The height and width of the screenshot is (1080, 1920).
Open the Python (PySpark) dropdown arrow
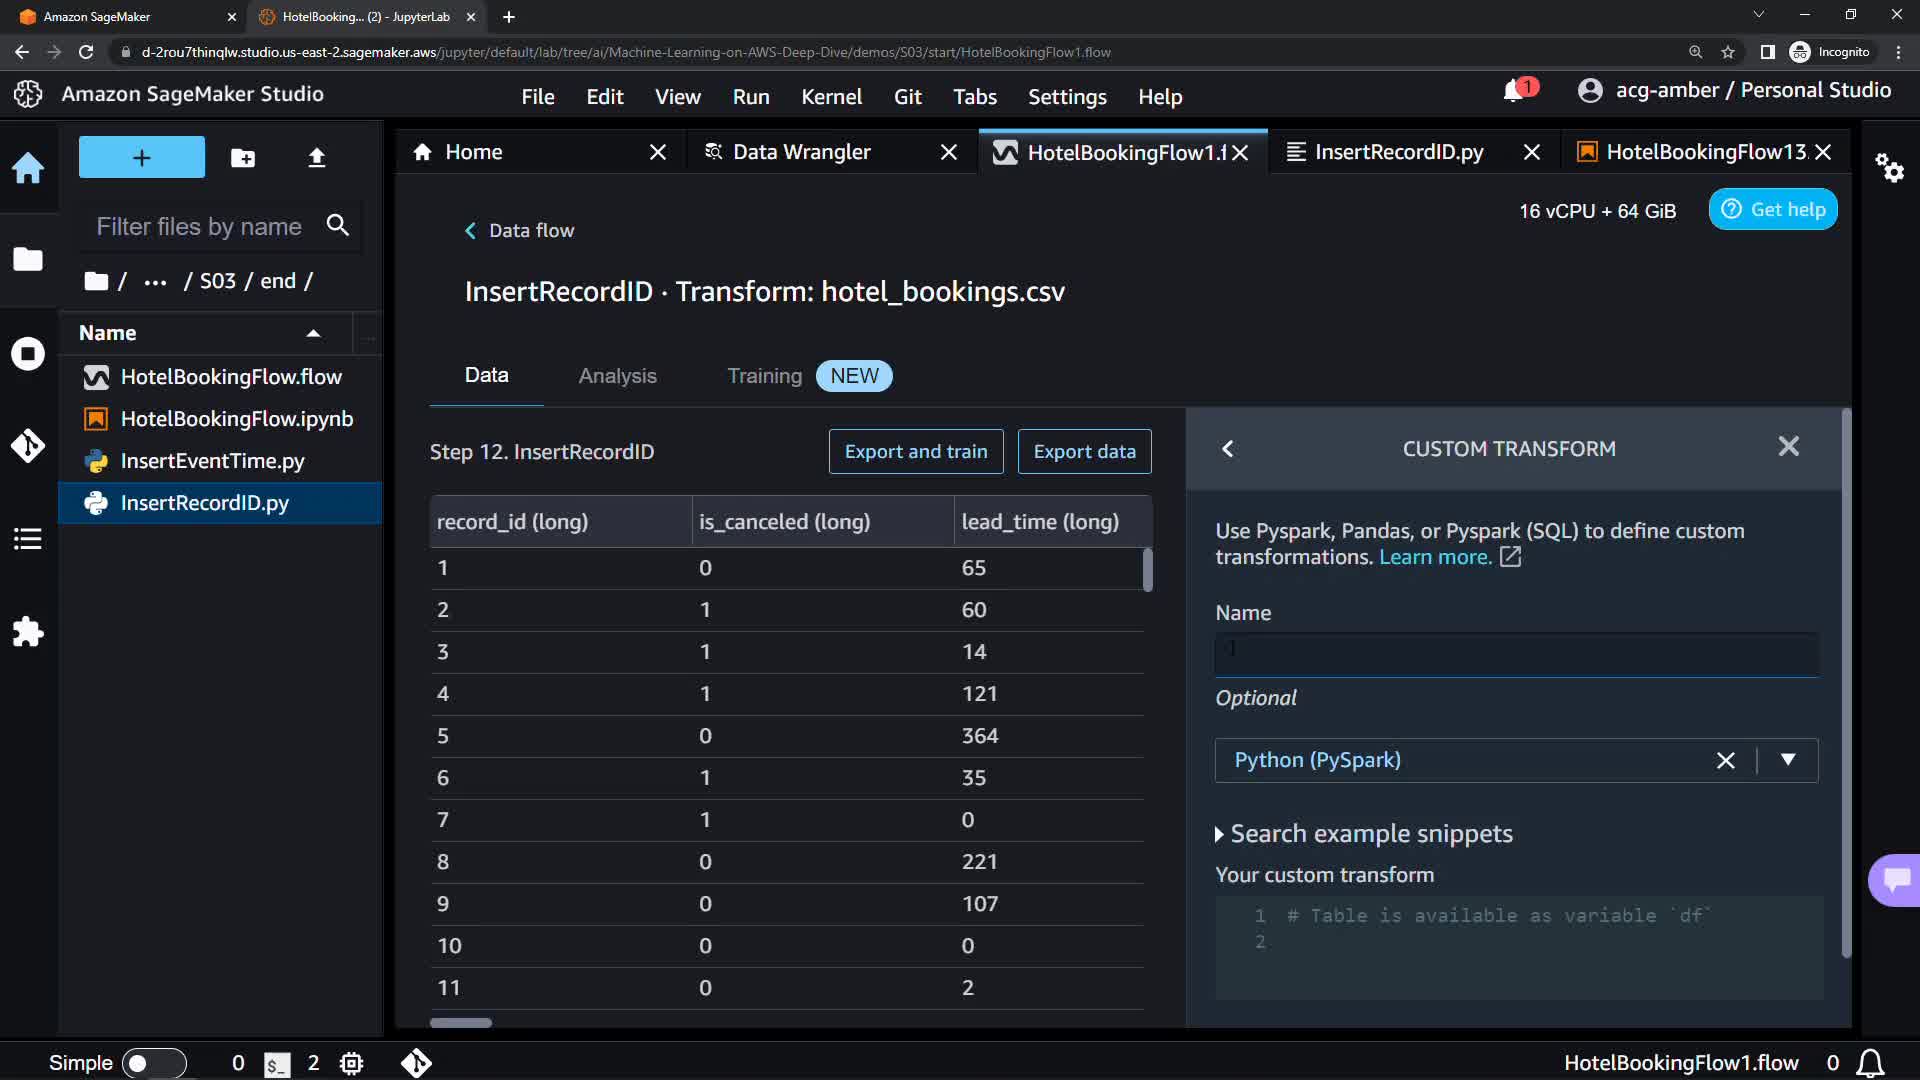pyautogui.click(x=1788, y=760)
